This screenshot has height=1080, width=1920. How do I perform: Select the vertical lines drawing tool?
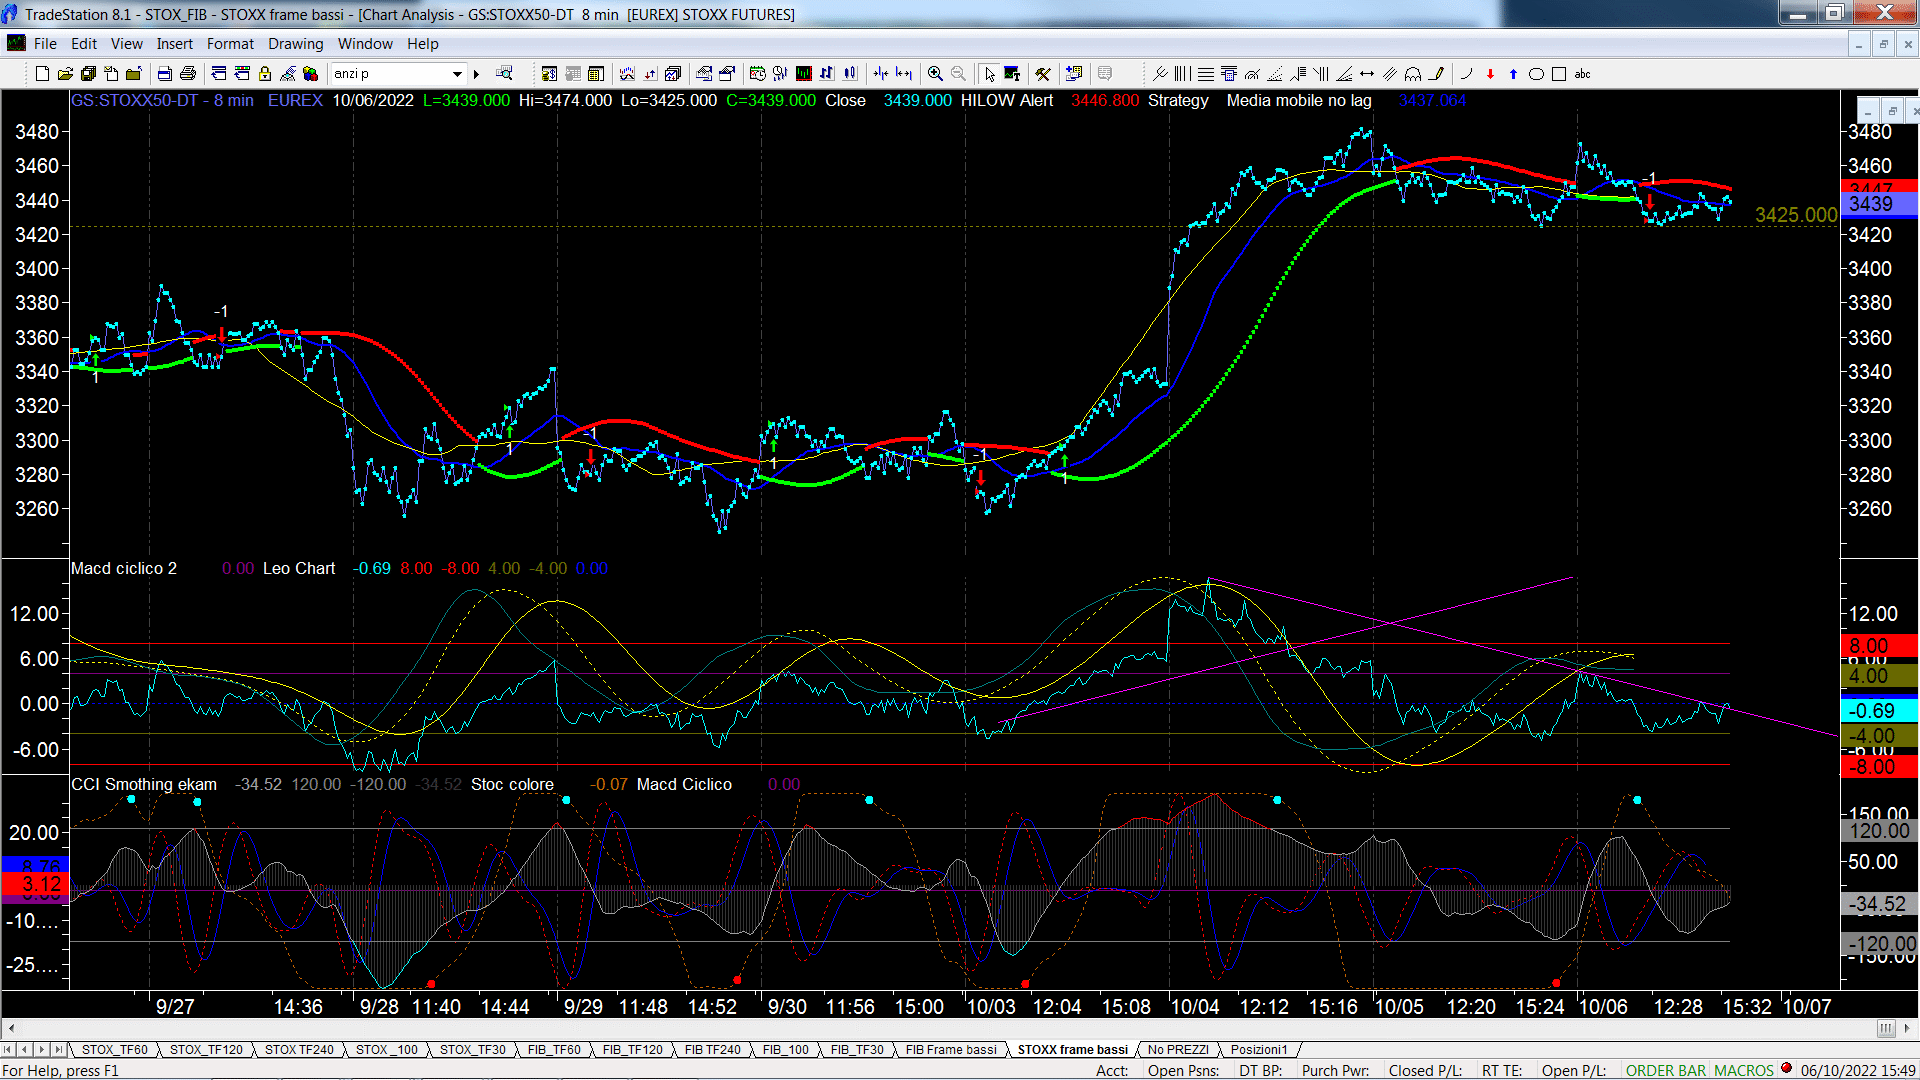tap(1182, 74)
